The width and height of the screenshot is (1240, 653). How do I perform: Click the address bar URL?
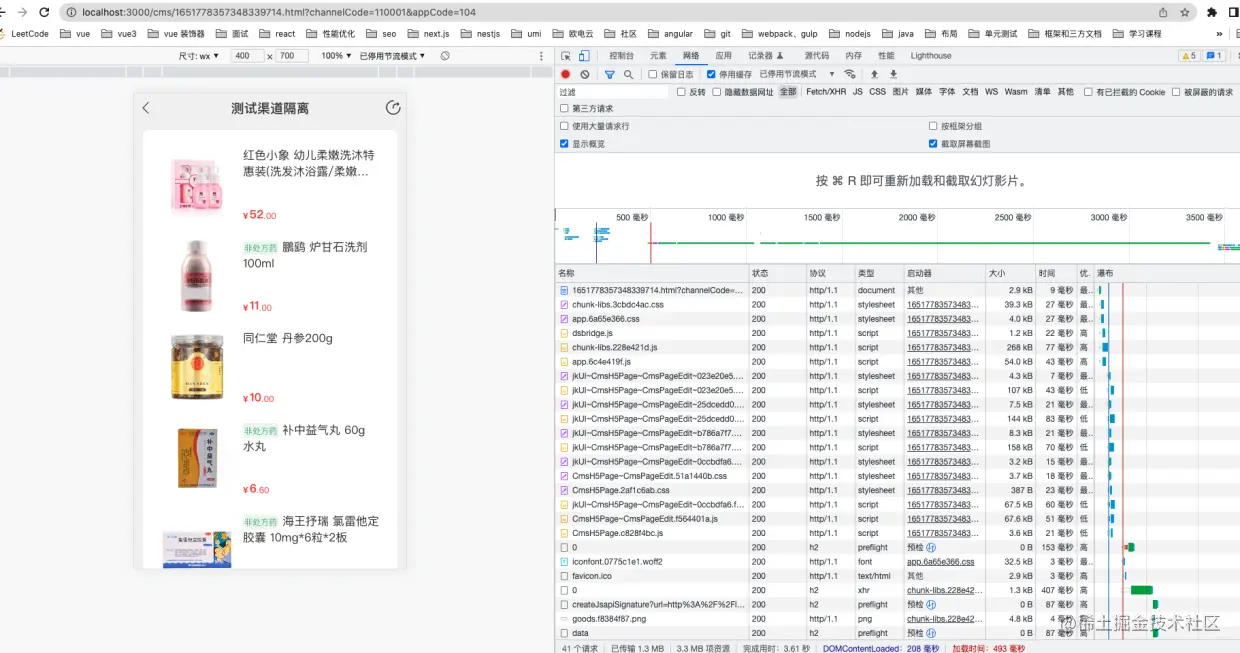(x=279, y=12)
